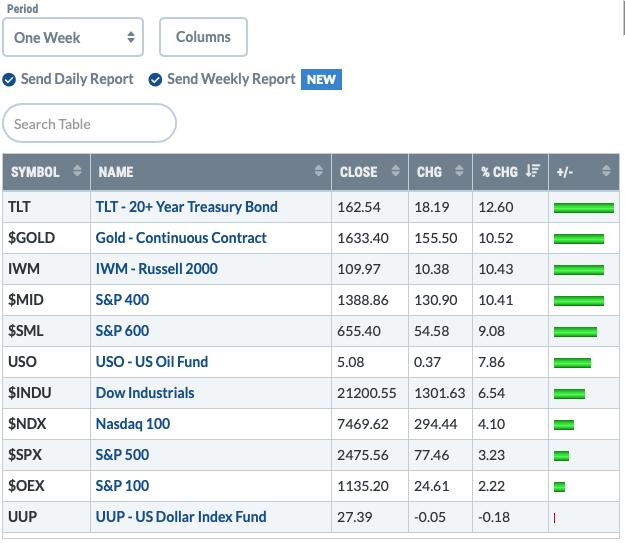The width and height of the screenshot is (625, 543).
Task: Click the close value 2475.56
Action: (363, 455)
